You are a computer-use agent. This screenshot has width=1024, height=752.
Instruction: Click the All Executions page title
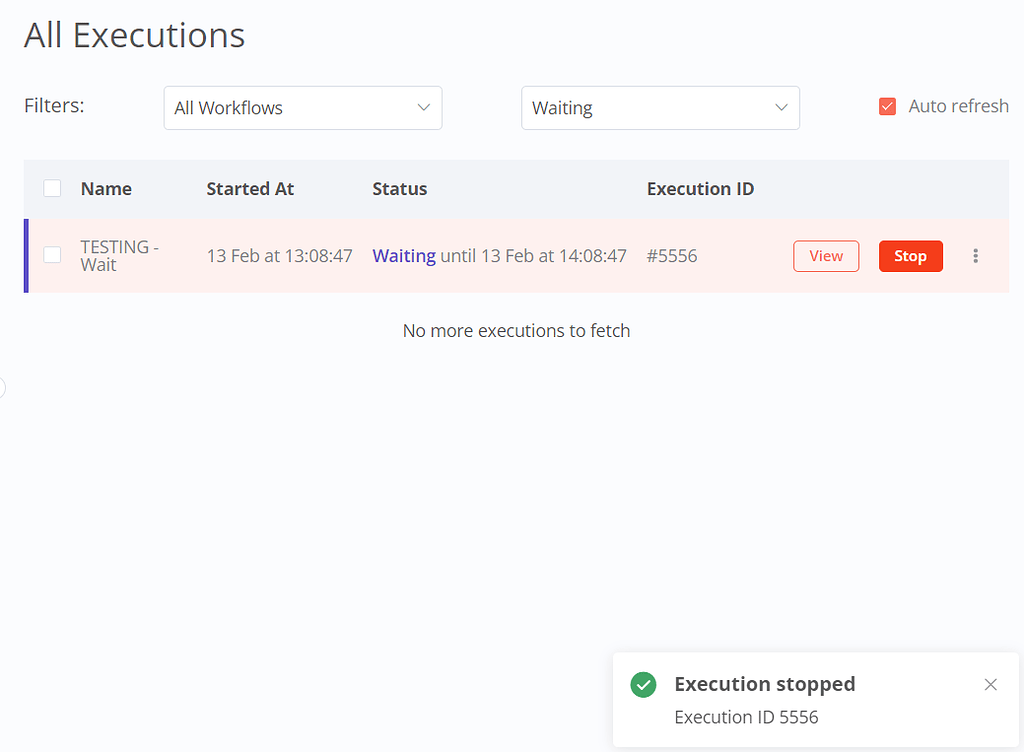click(134, 34)
